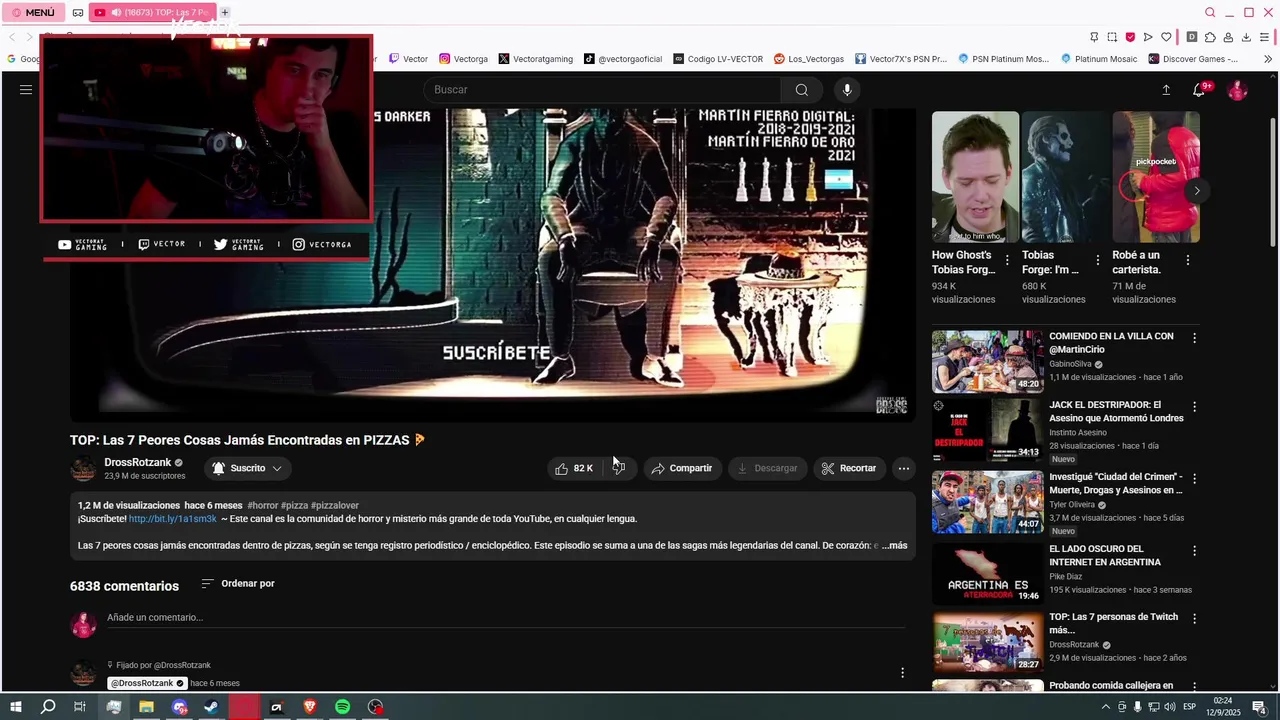Open browser downloads icon
Image resolution: width=1280 pixels, height=720 pixels.
(x=1246, y=37)
